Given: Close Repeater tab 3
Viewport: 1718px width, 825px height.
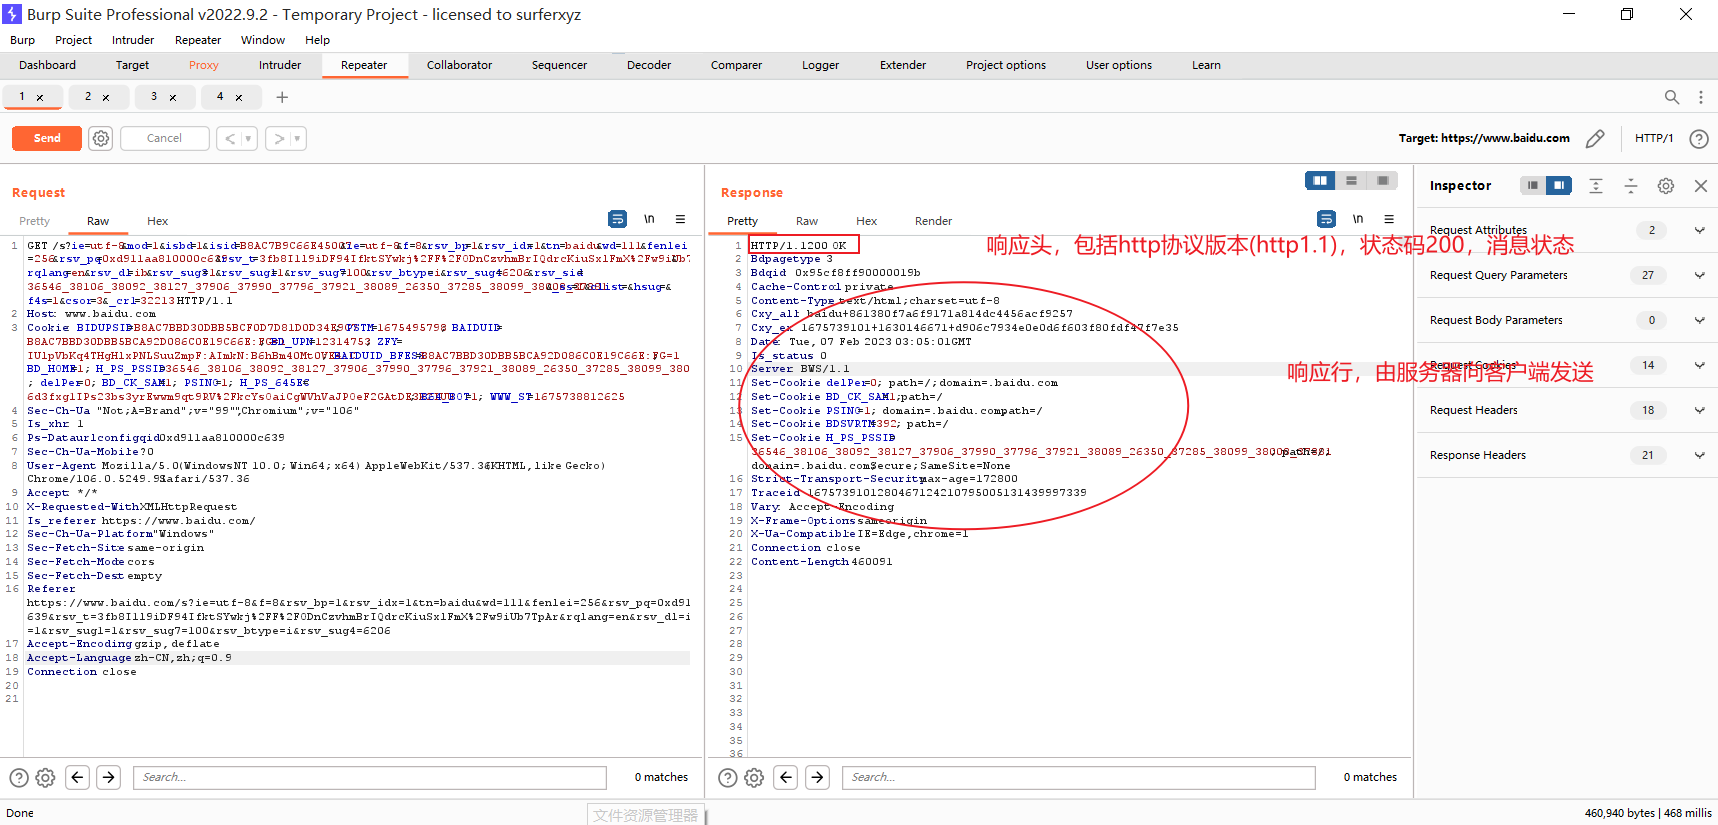Looking at the screenshot, I should pos(173,98).
